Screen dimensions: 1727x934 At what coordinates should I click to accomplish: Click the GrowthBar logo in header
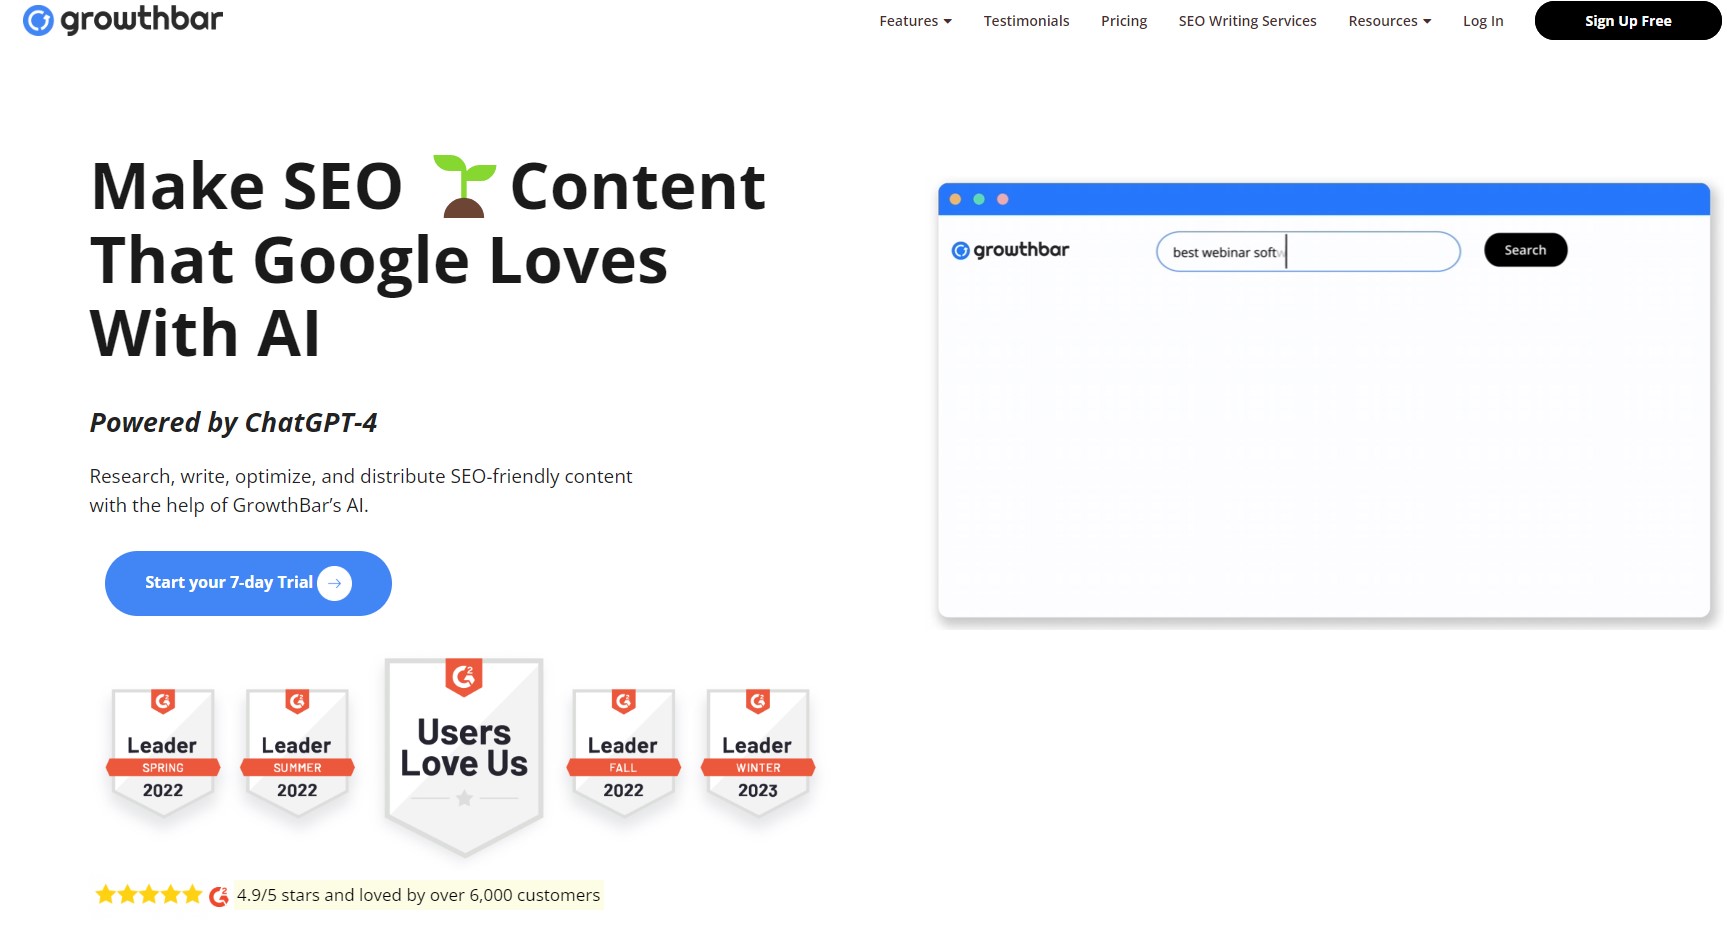123,20
